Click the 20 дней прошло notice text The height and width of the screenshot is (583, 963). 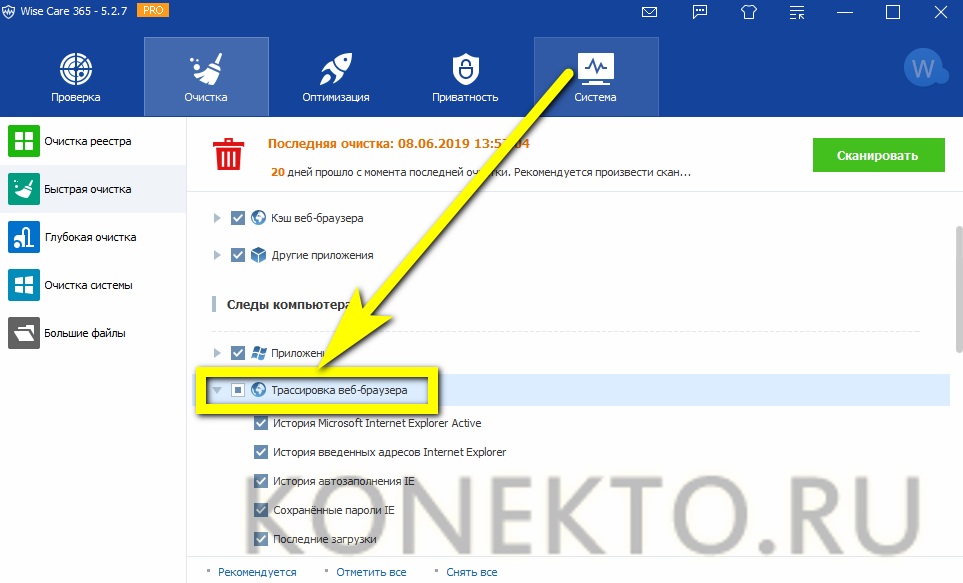pos(481,173)
